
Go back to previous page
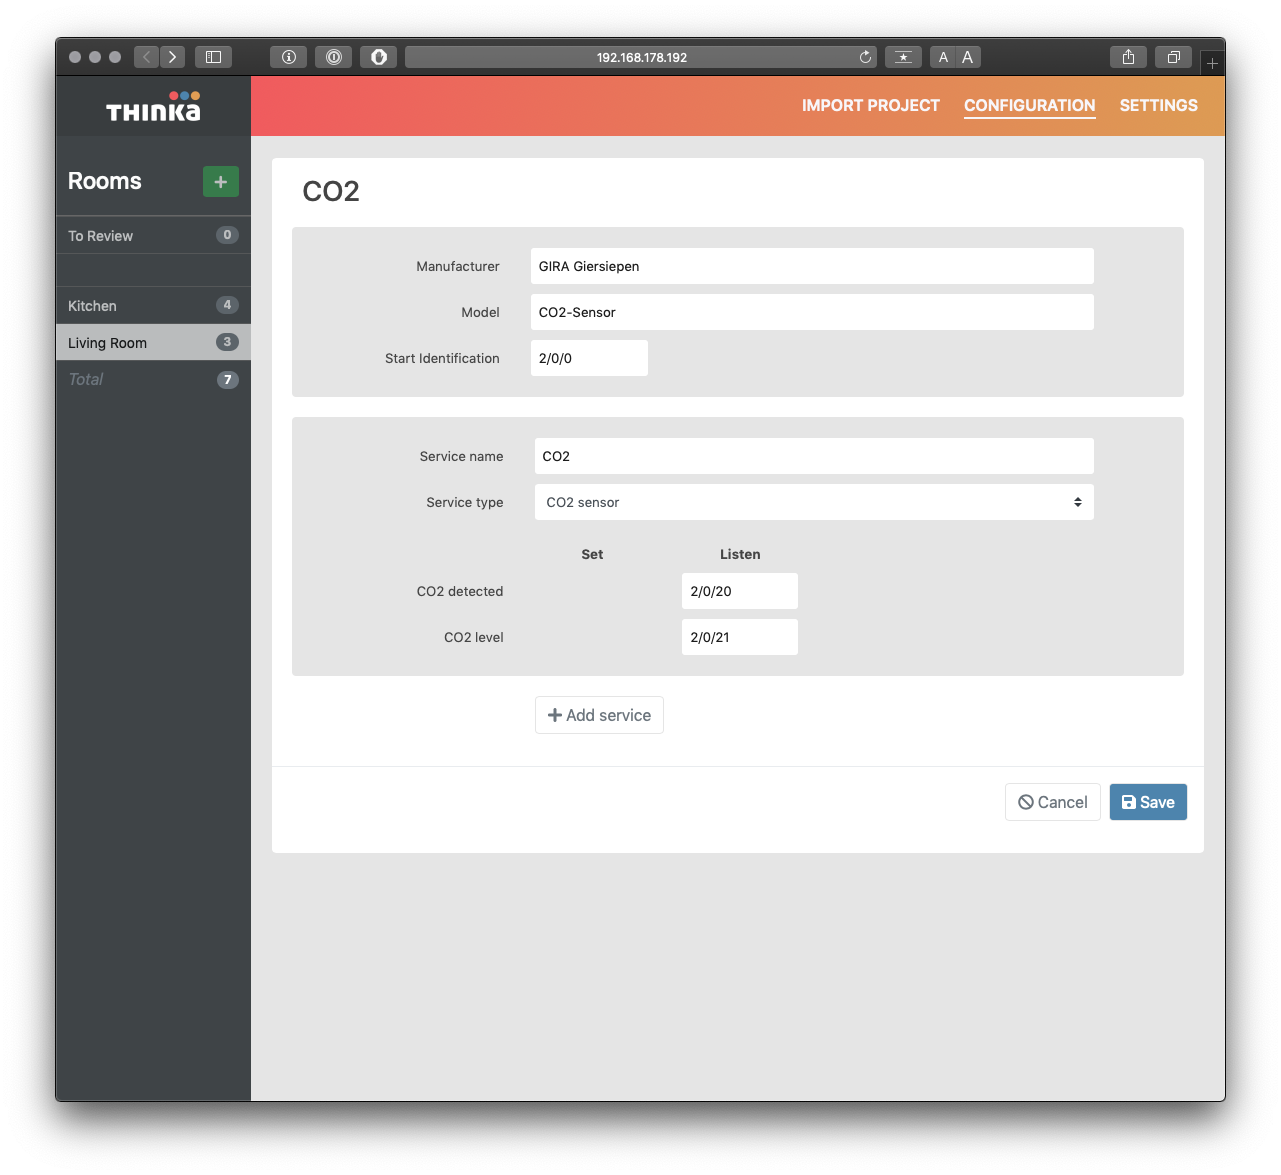tap(147, 57)
